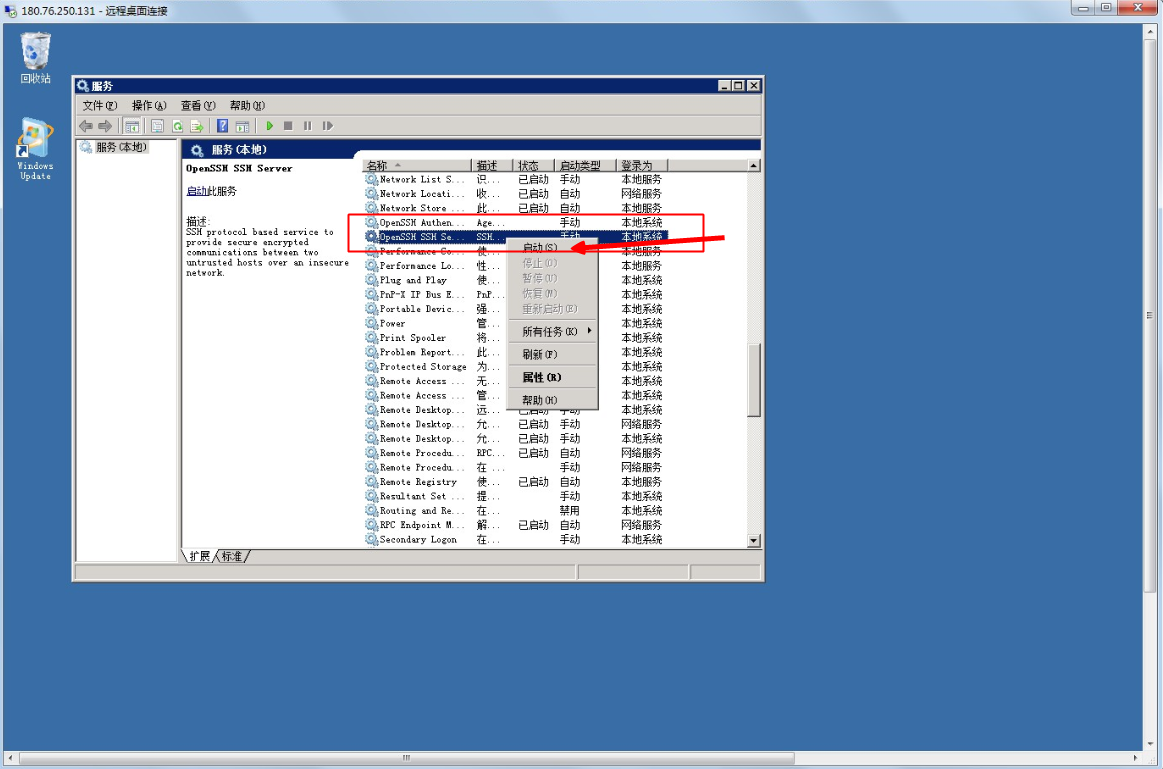
Task: Sort by the 状态 column header
Action: 533,165
